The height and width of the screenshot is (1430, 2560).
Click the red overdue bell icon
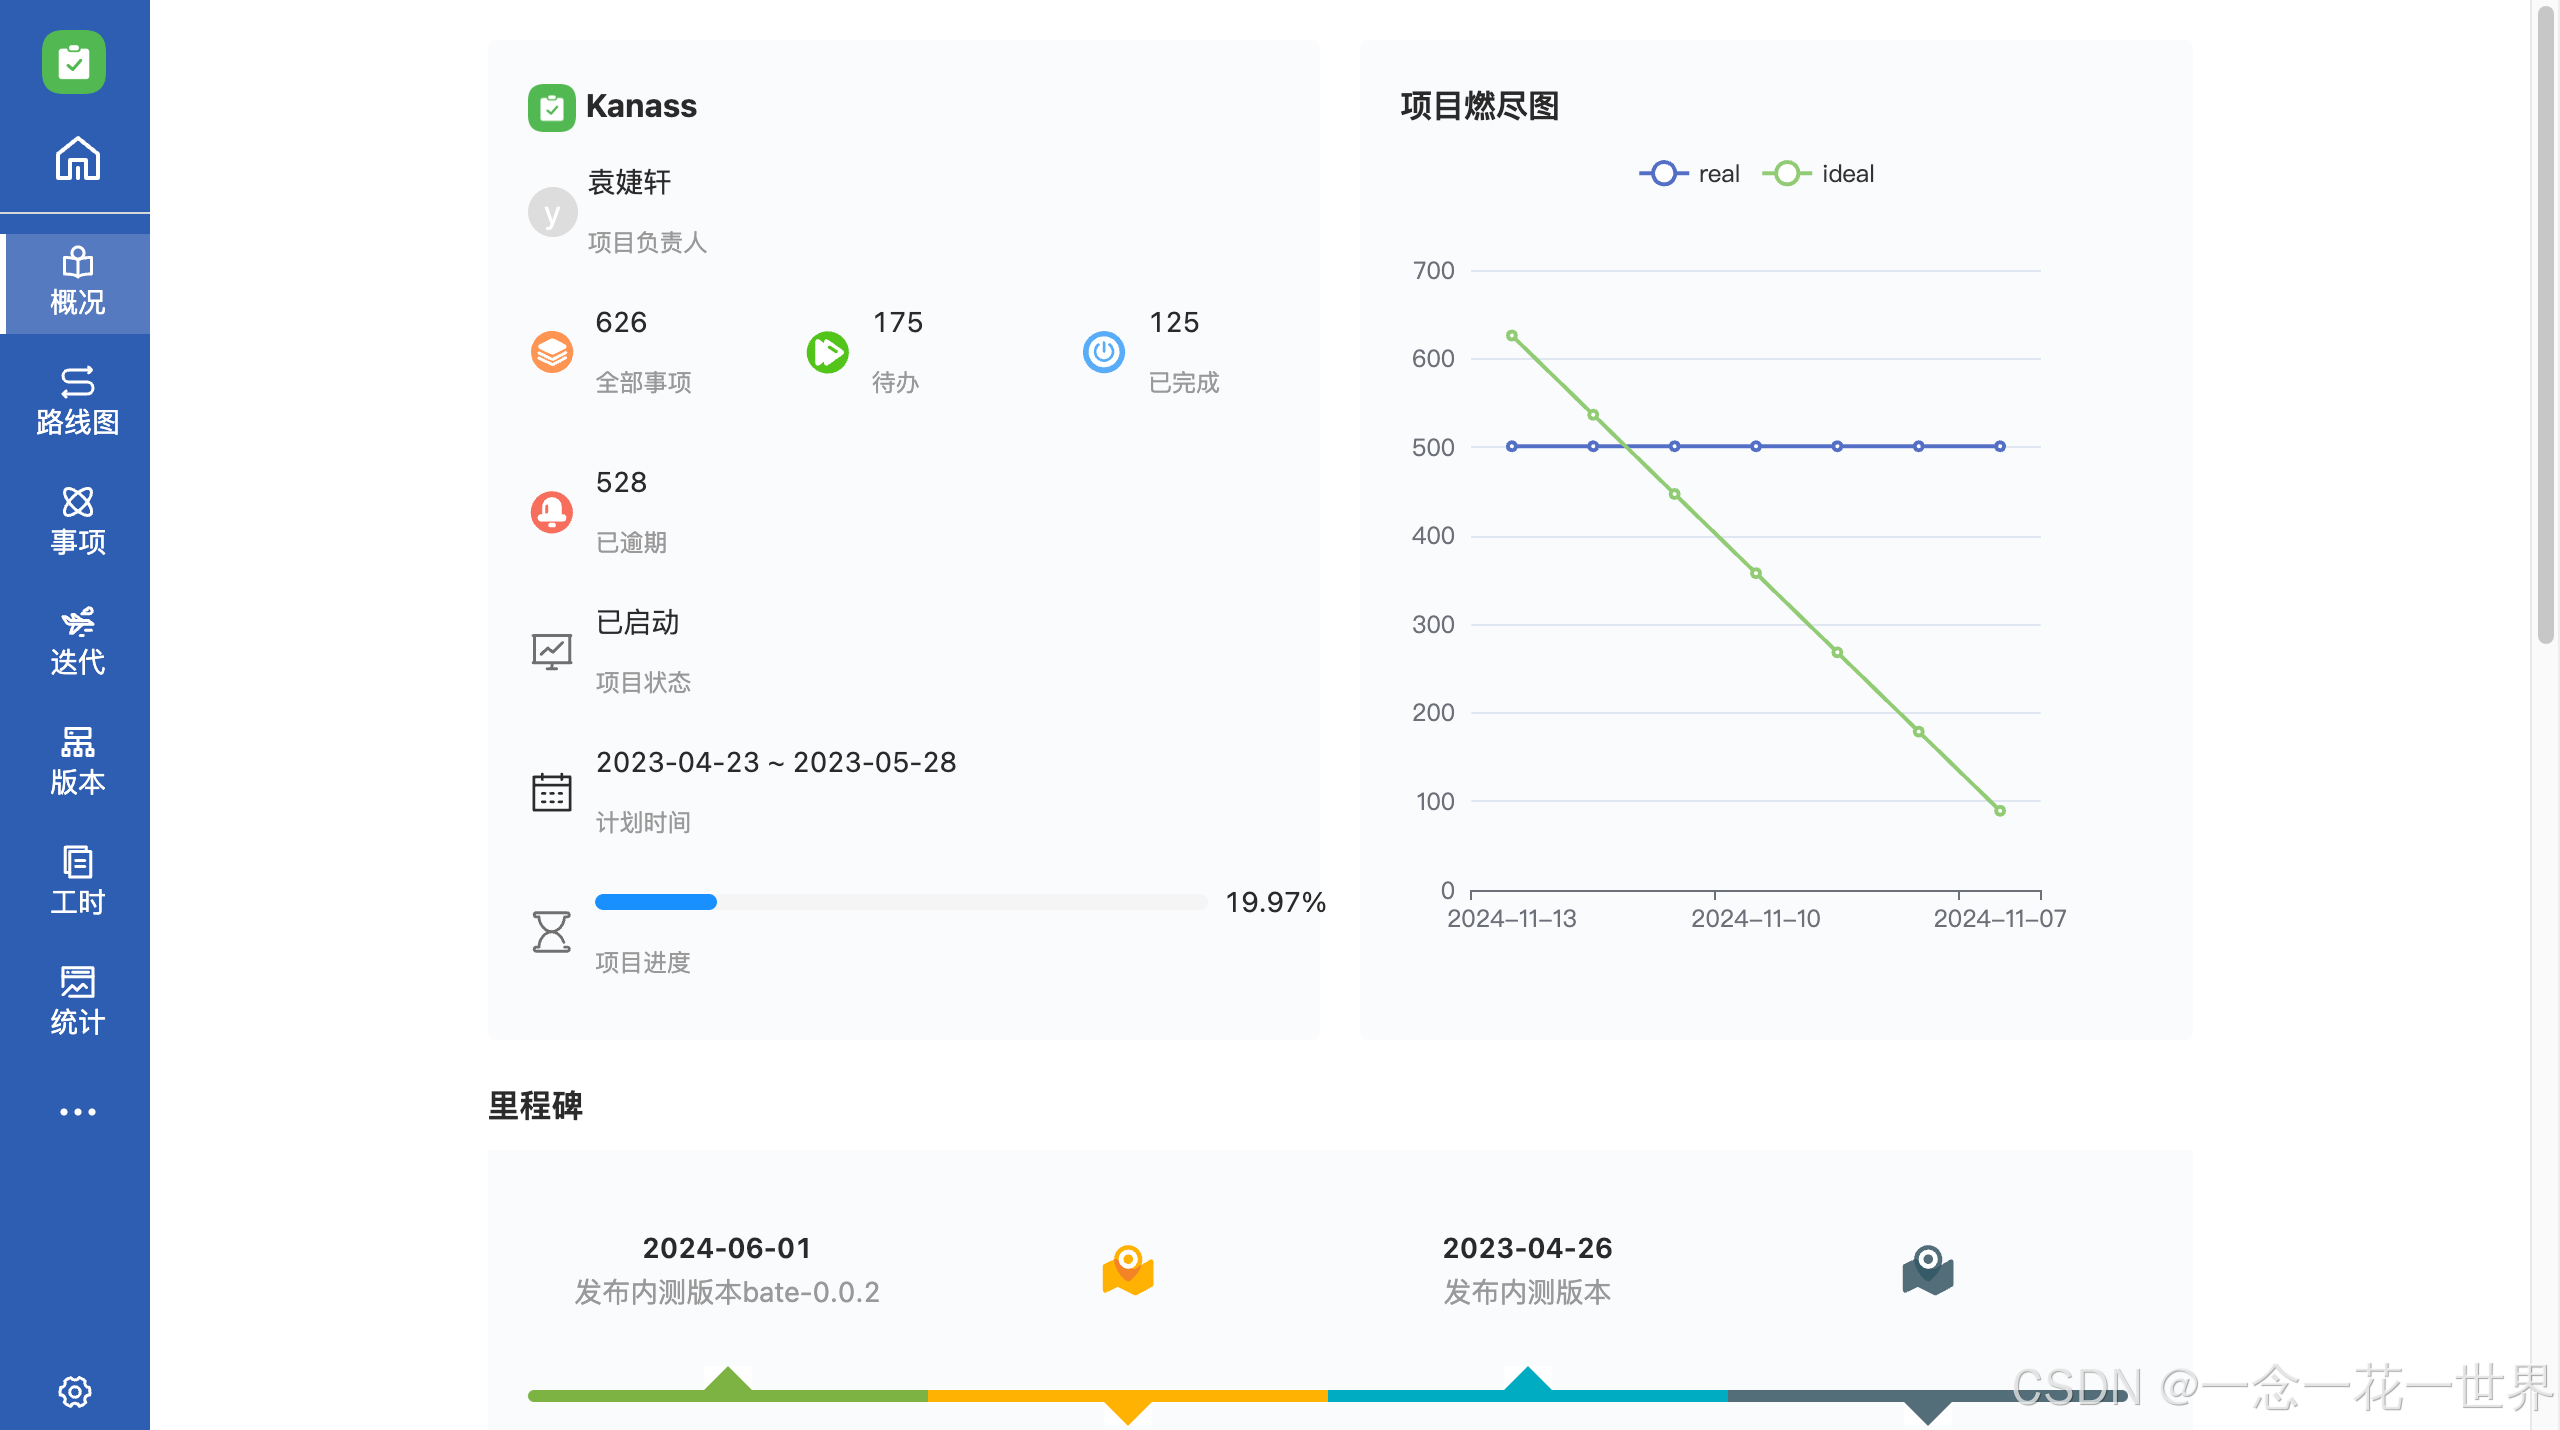[x=552, y=512]
